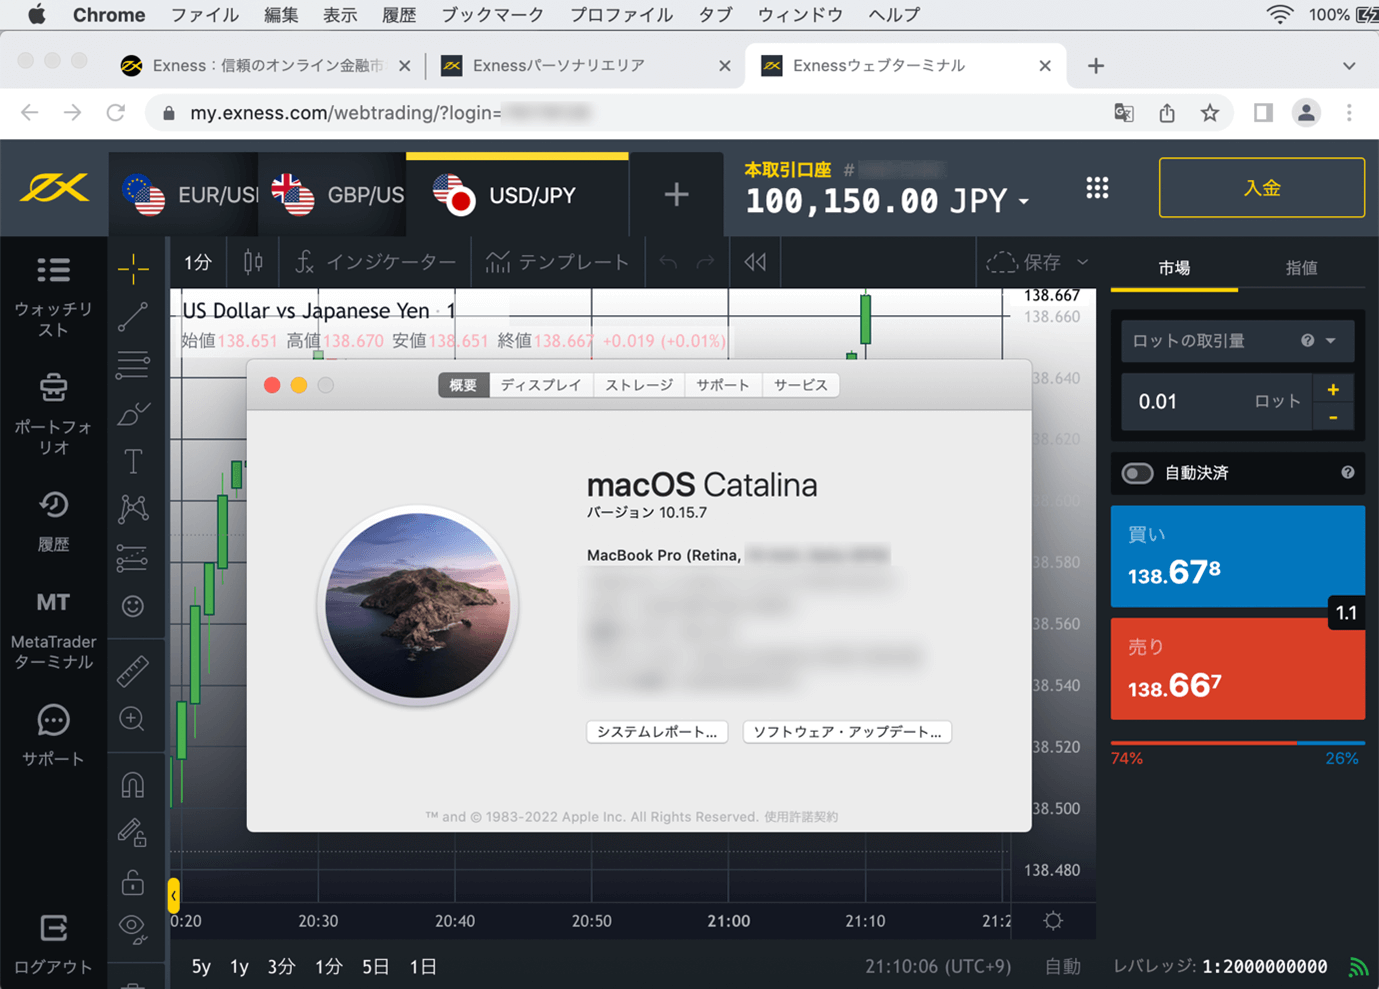The image size is (1379, 989).
Task: Open the Portfolio sidebar panel
Action: tap(53, 414)
